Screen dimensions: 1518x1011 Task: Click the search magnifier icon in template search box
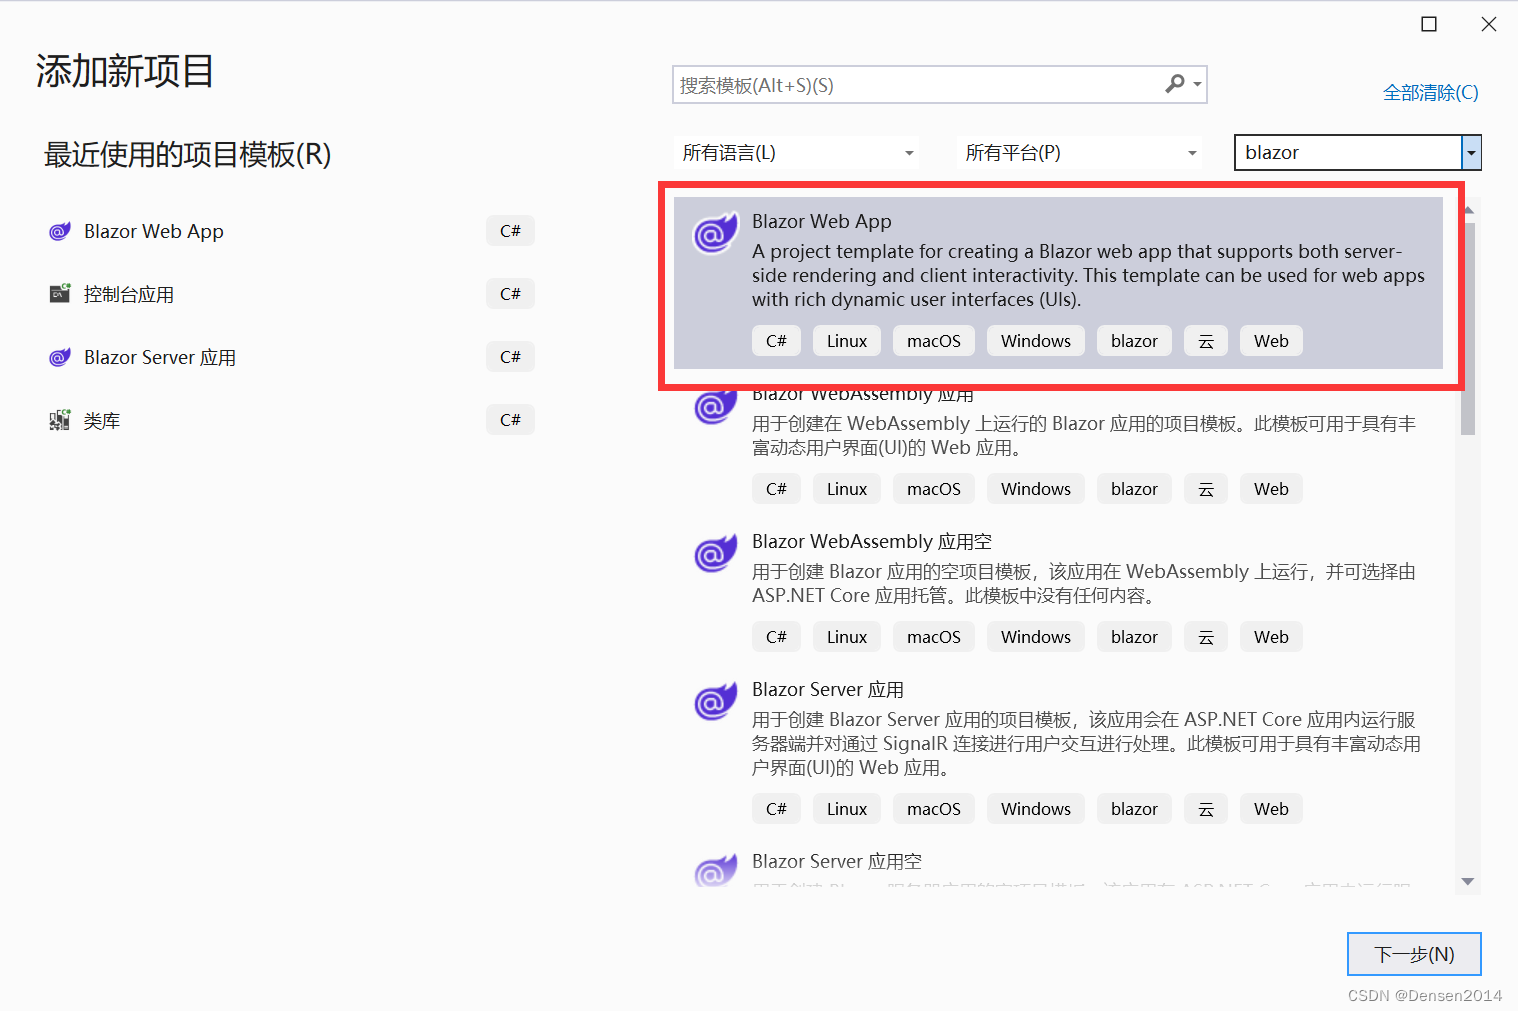pyautogui.click(x=1175, y=84)
